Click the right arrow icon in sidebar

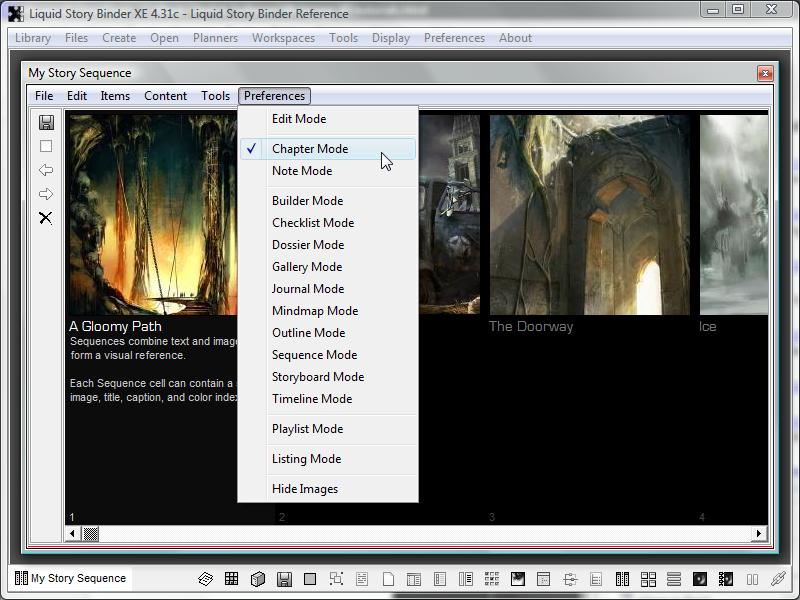[x=46, y=194]
